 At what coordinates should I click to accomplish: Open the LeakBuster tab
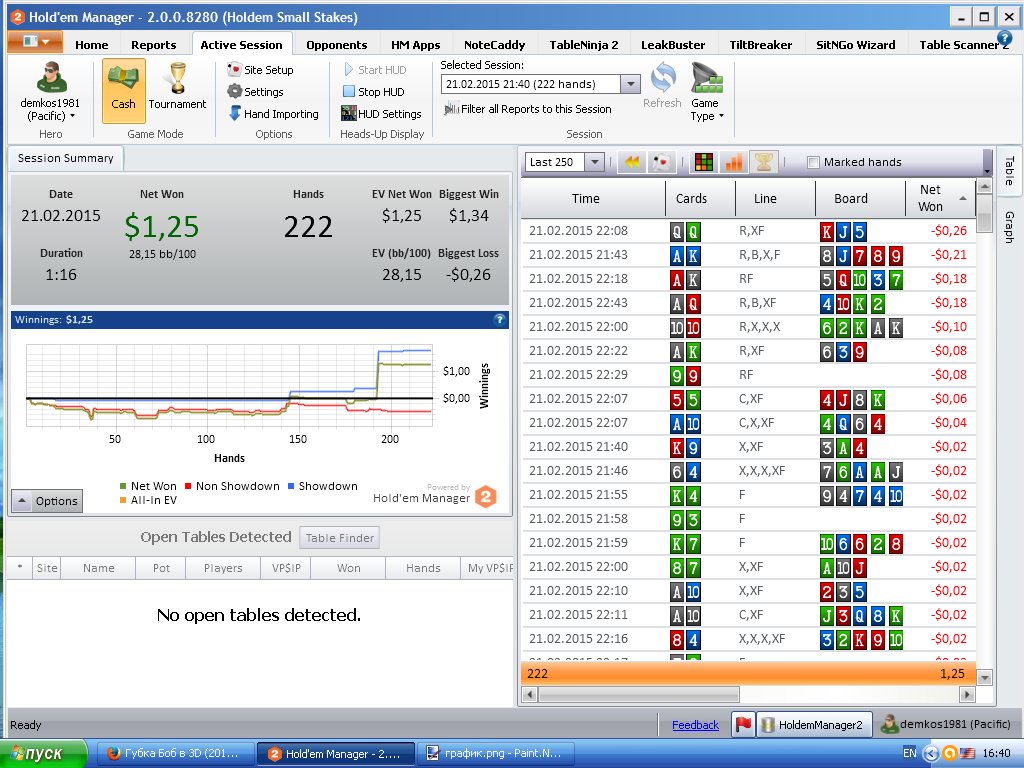673,44
